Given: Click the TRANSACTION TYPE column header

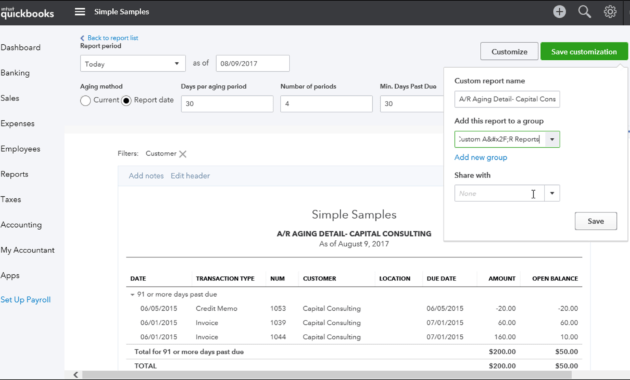Looking at the screenshot, I should click(225, 278).
